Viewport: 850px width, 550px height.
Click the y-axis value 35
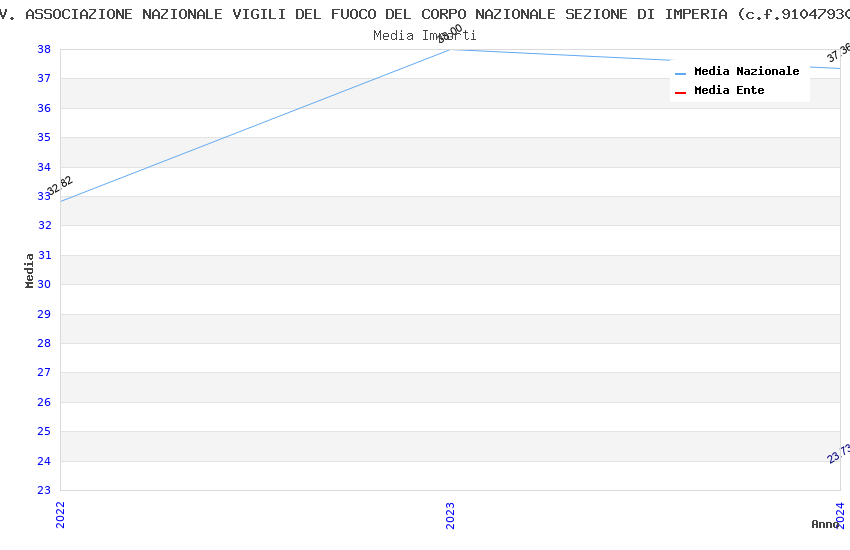click(x=44, y=138)
